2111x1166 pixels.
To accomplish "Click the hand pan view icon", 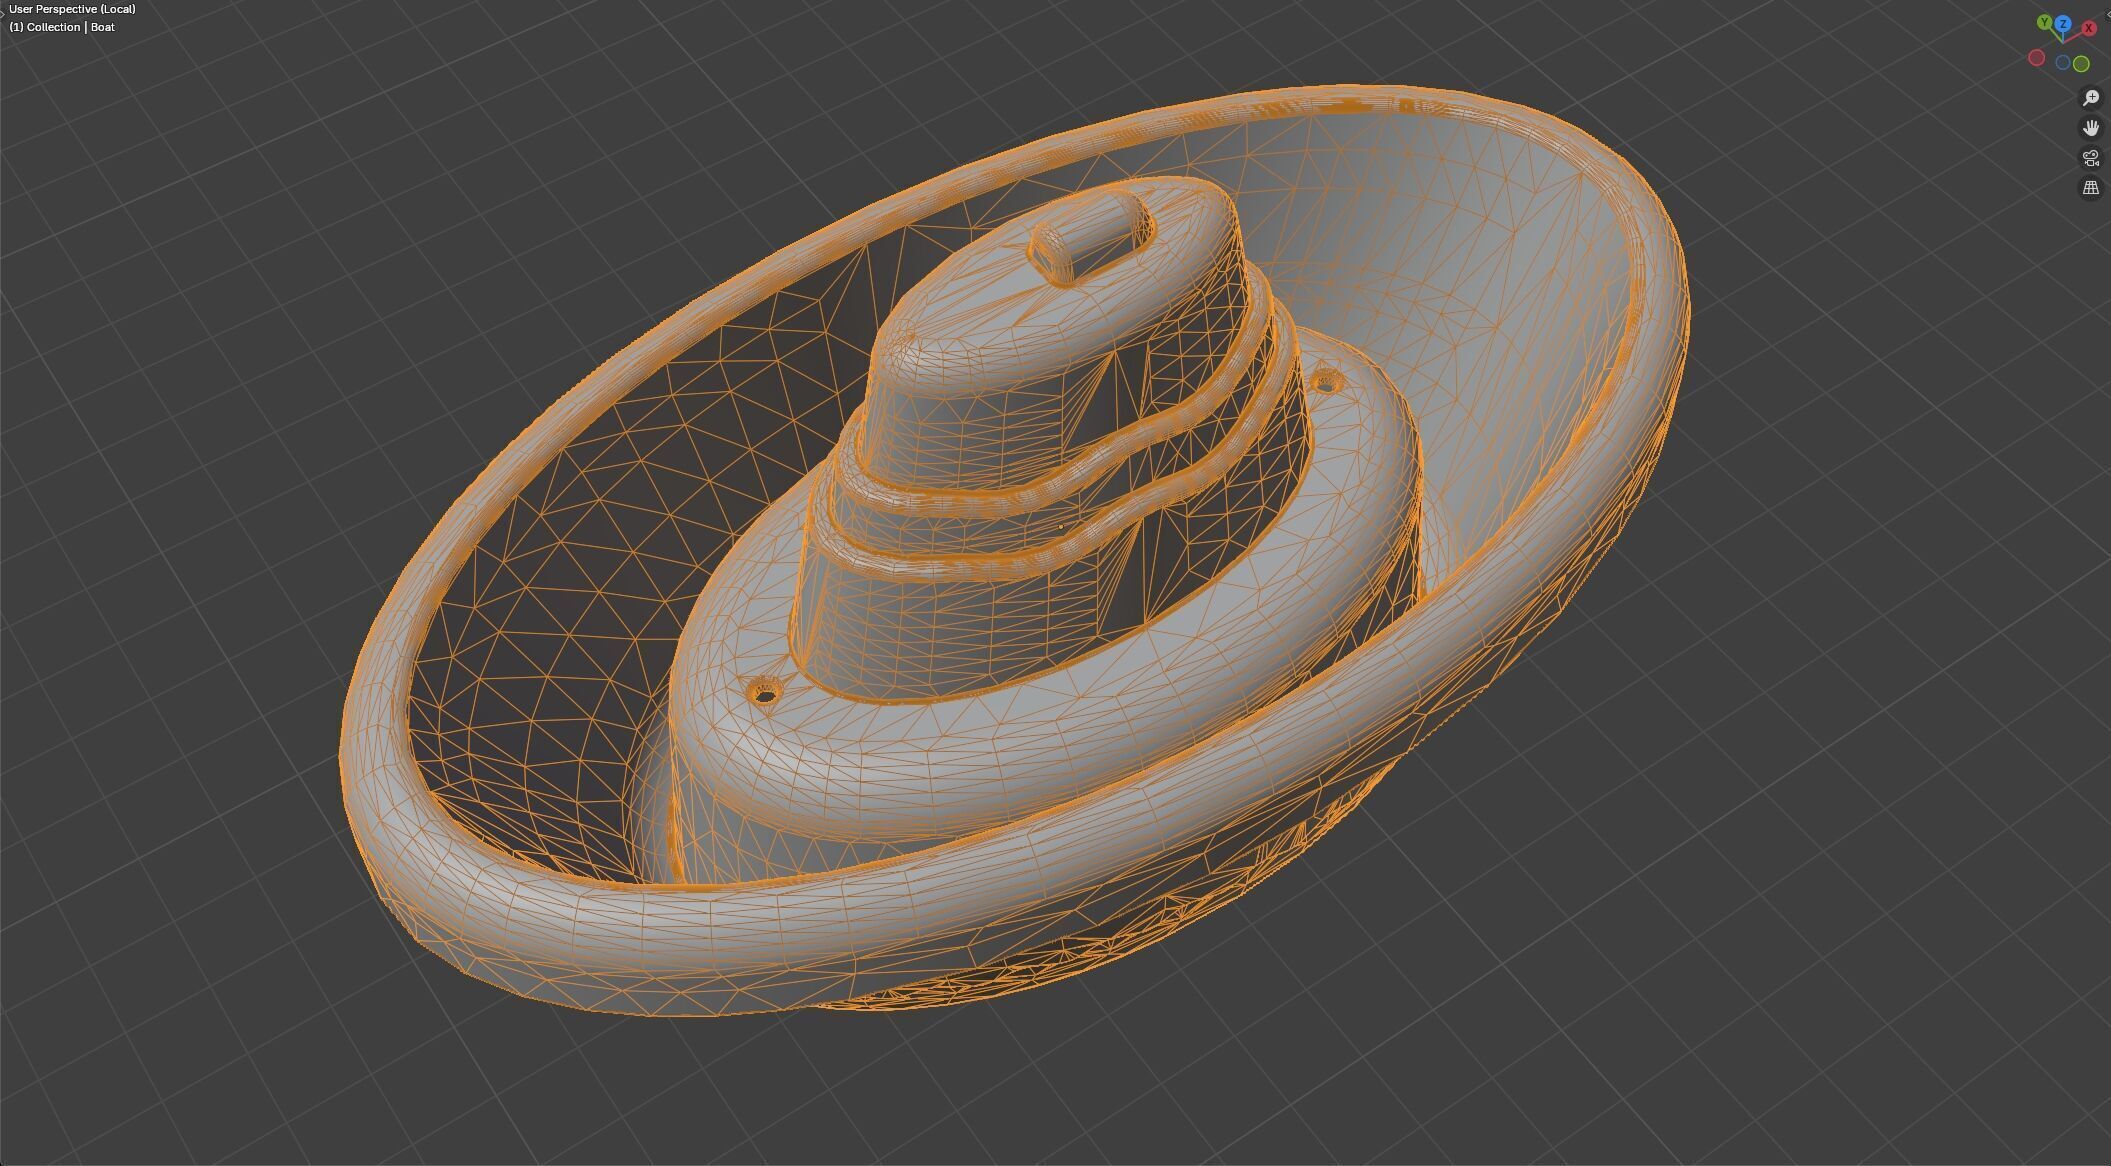I will tap(2090, 128).
